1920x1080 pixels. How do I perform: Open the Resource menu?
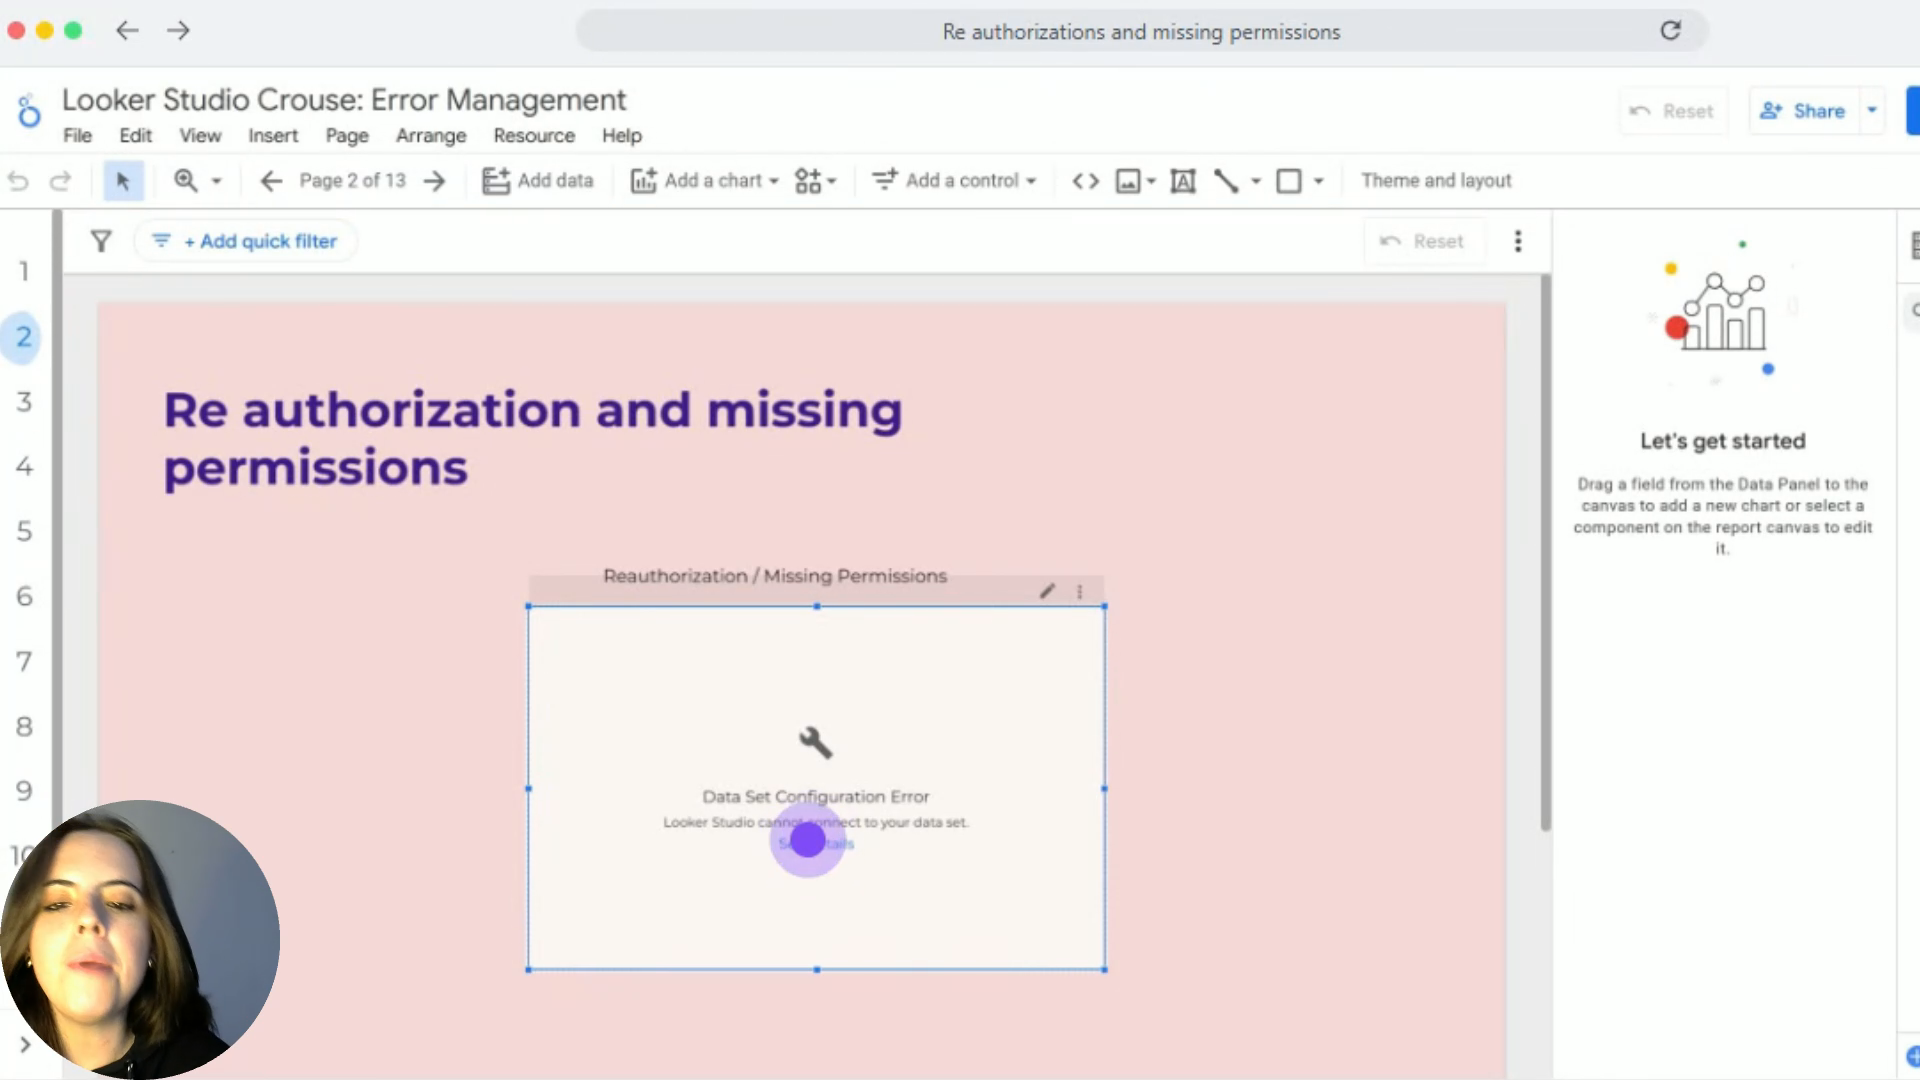coord(534,136)
